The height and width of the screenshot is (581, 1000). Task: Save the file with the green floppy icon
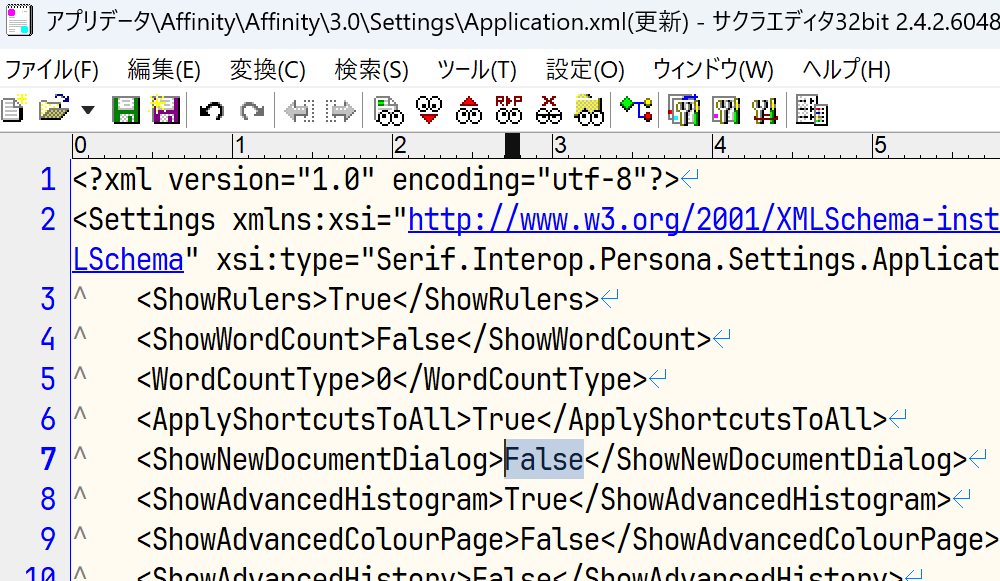coord(126,110)
